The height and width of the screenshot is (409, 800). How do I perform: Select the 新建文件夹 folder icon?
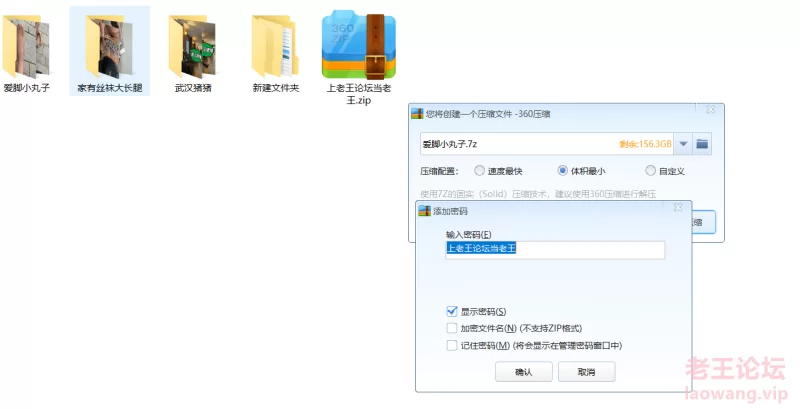click(275, 47)
